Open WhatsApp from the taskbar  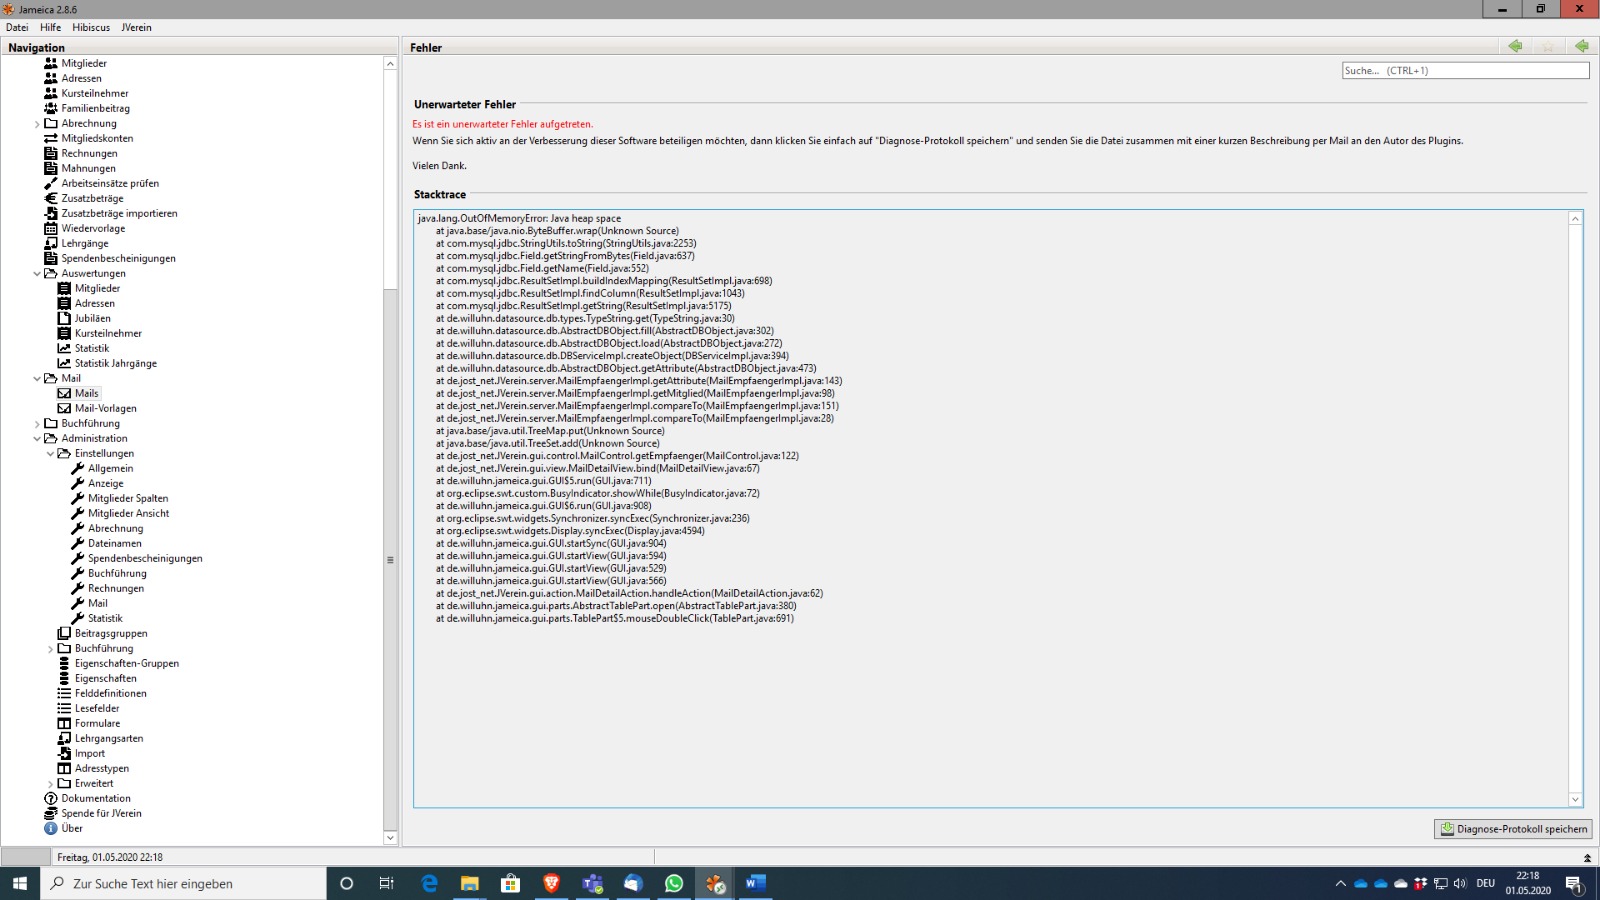pyautogui.click(x=674, y=883)
